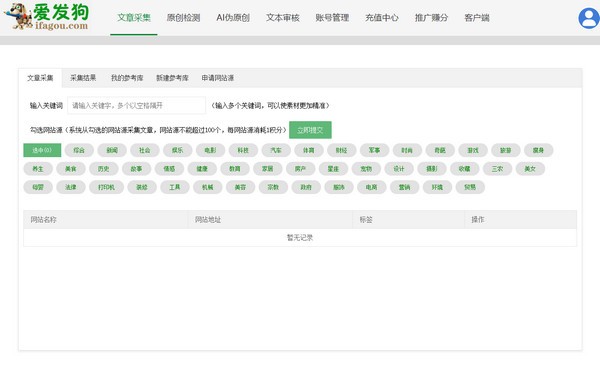Screen dimensions: 600x372
Task: Select the 美食 category tag
Action: tap(70, 168)
